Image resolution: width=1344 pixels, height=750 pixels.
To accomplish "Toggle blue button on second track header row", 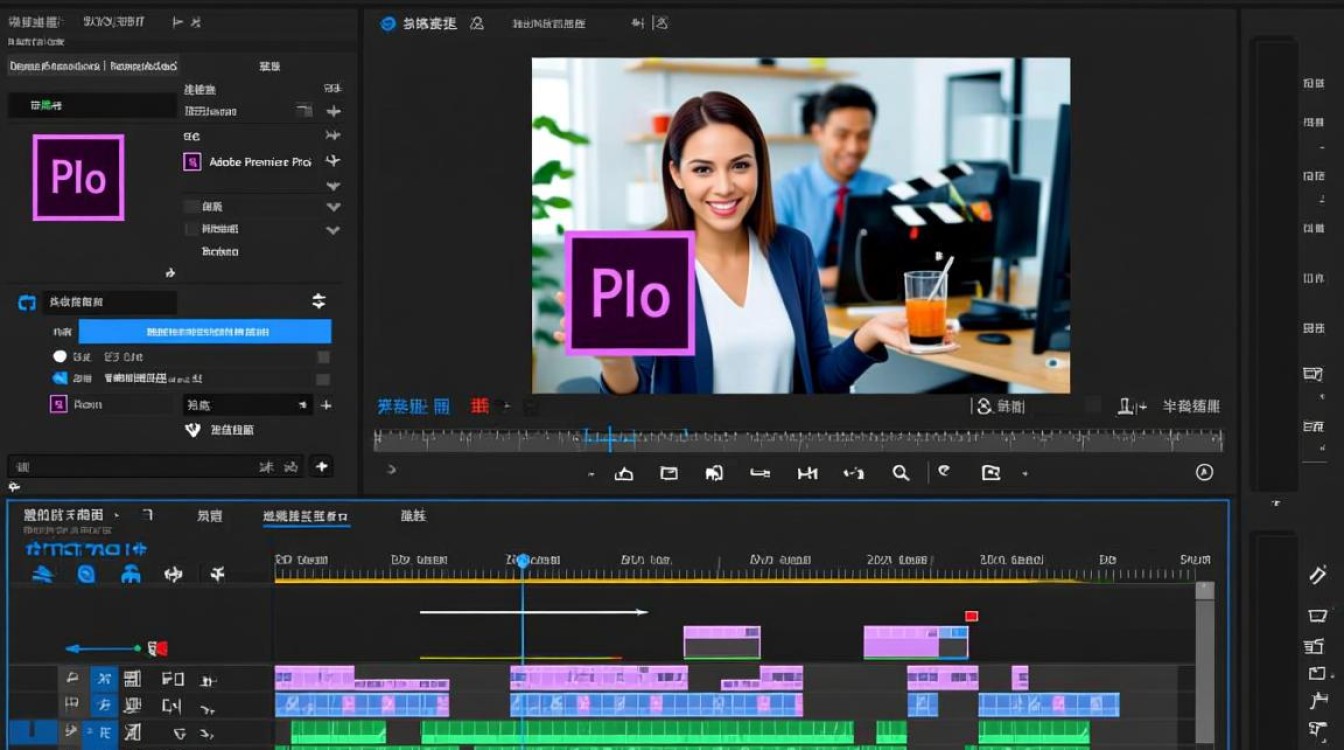I will (104, 705).
